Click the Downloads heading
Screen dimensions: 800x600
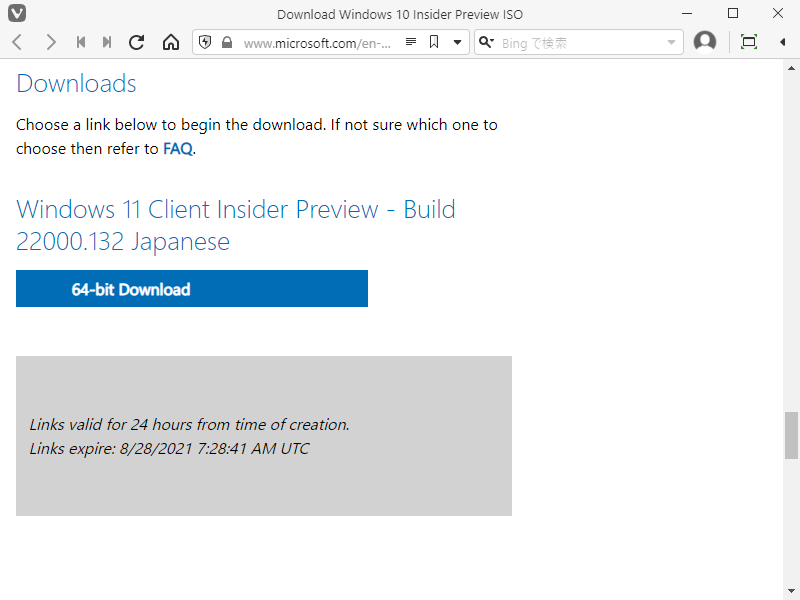(x=77, y=83)
